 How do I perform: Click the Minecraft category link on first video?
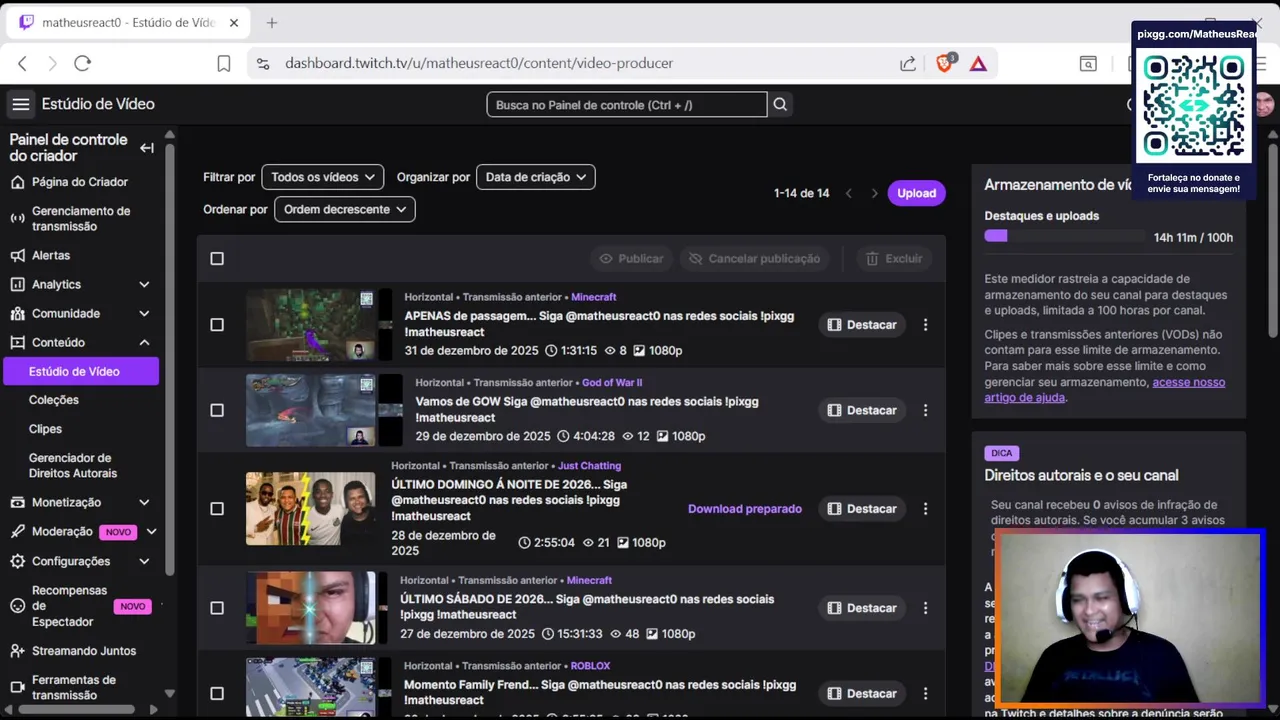[593, 297]
